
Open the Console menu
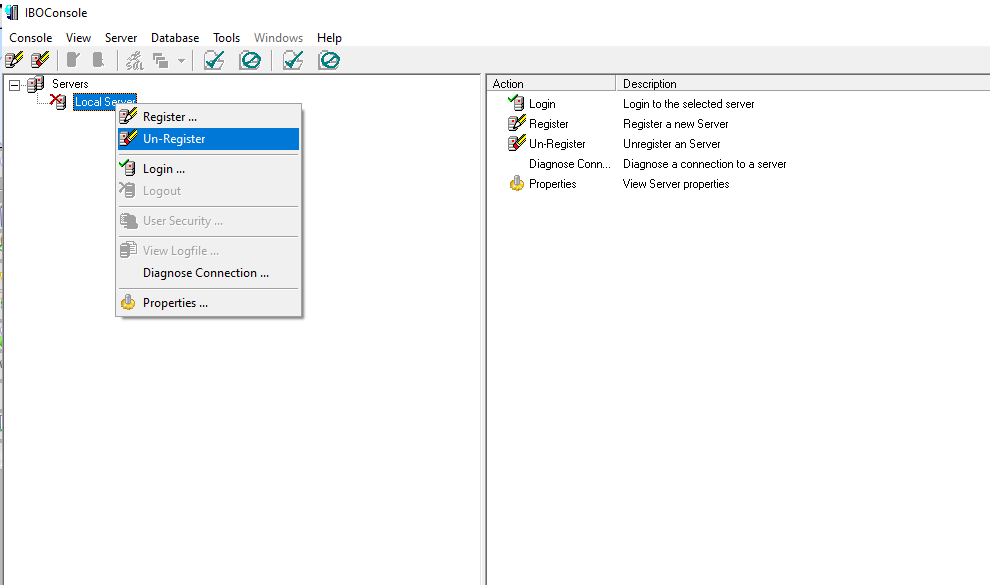tap(30, 38)
